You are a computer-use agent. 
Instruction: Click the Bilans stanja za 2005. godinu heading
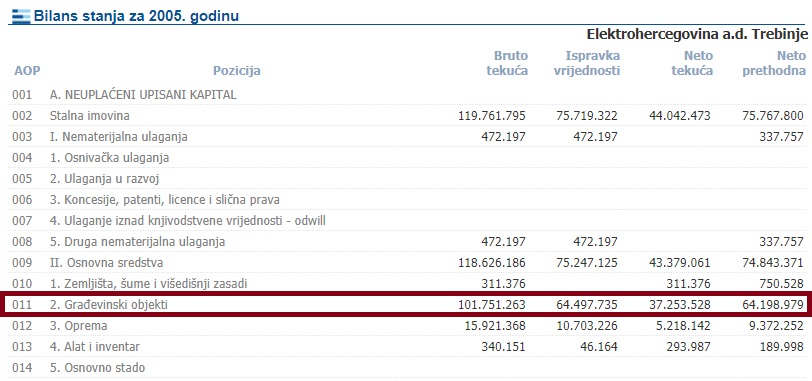(136, 16)
